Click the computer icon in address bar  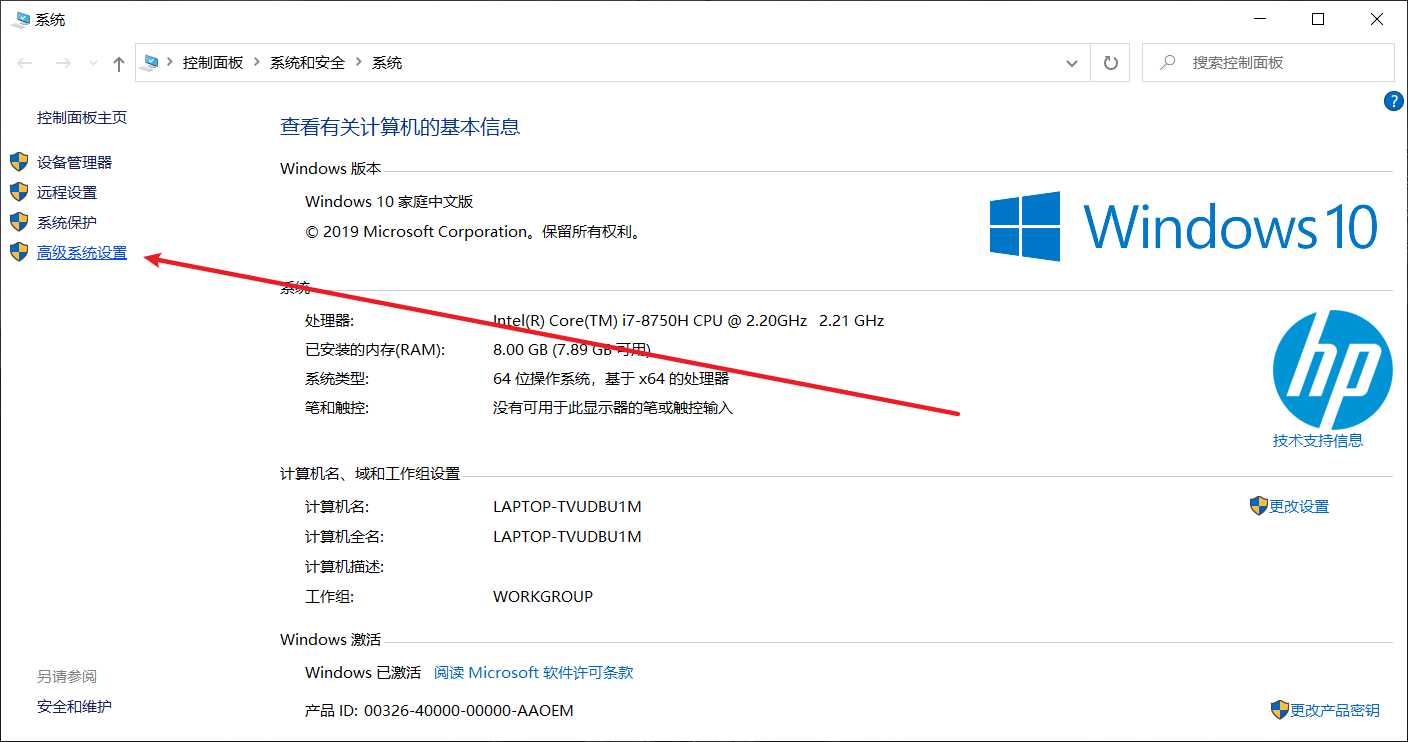(151, 62)
